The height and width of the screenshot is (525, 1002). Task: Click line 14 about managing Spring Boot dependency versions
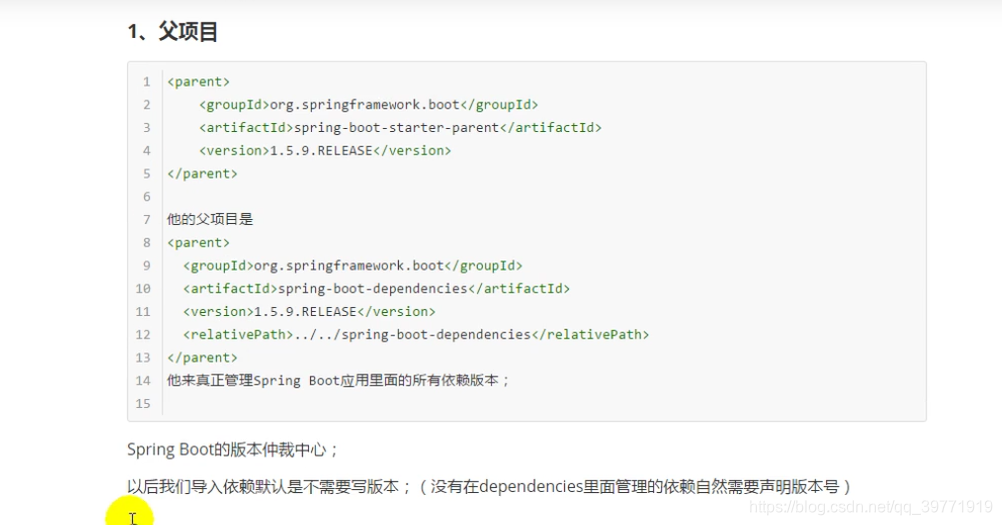point(338,381)
